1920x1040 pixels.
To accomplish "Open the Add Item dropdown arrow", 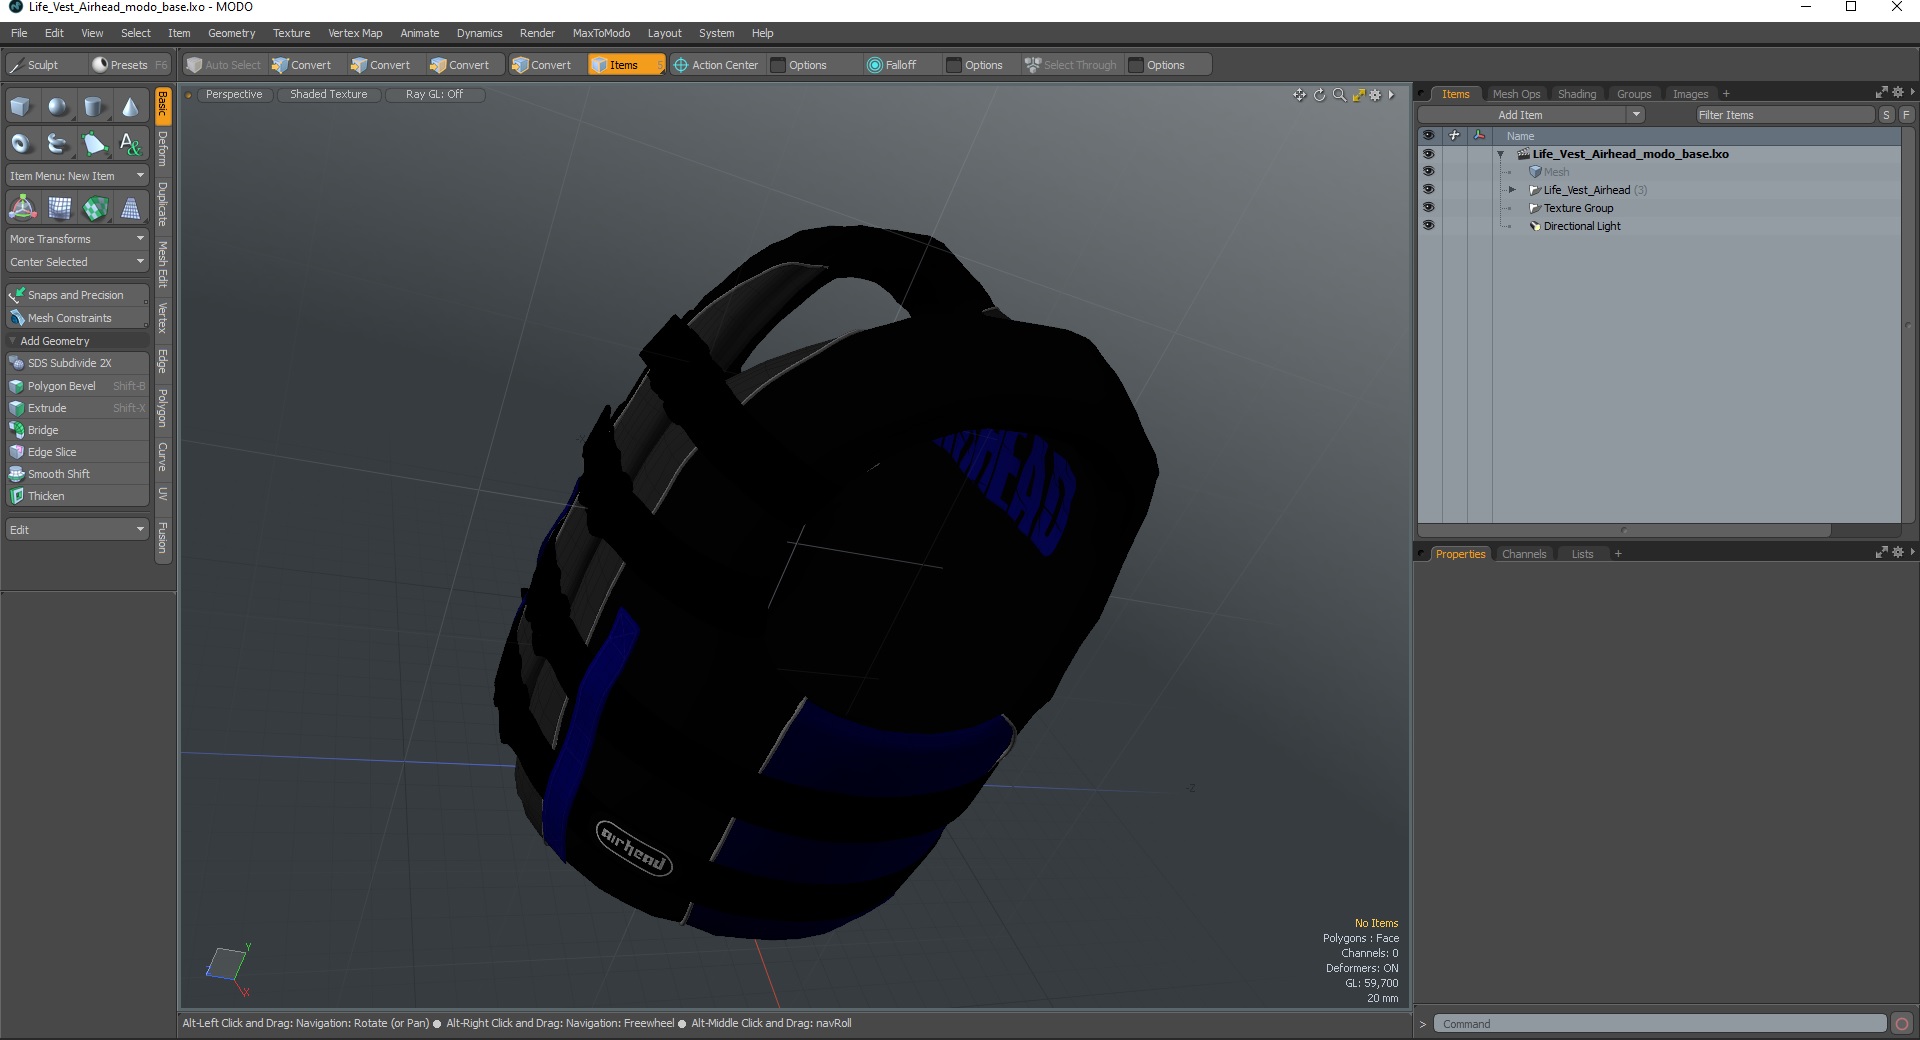I will (1636, 115).
